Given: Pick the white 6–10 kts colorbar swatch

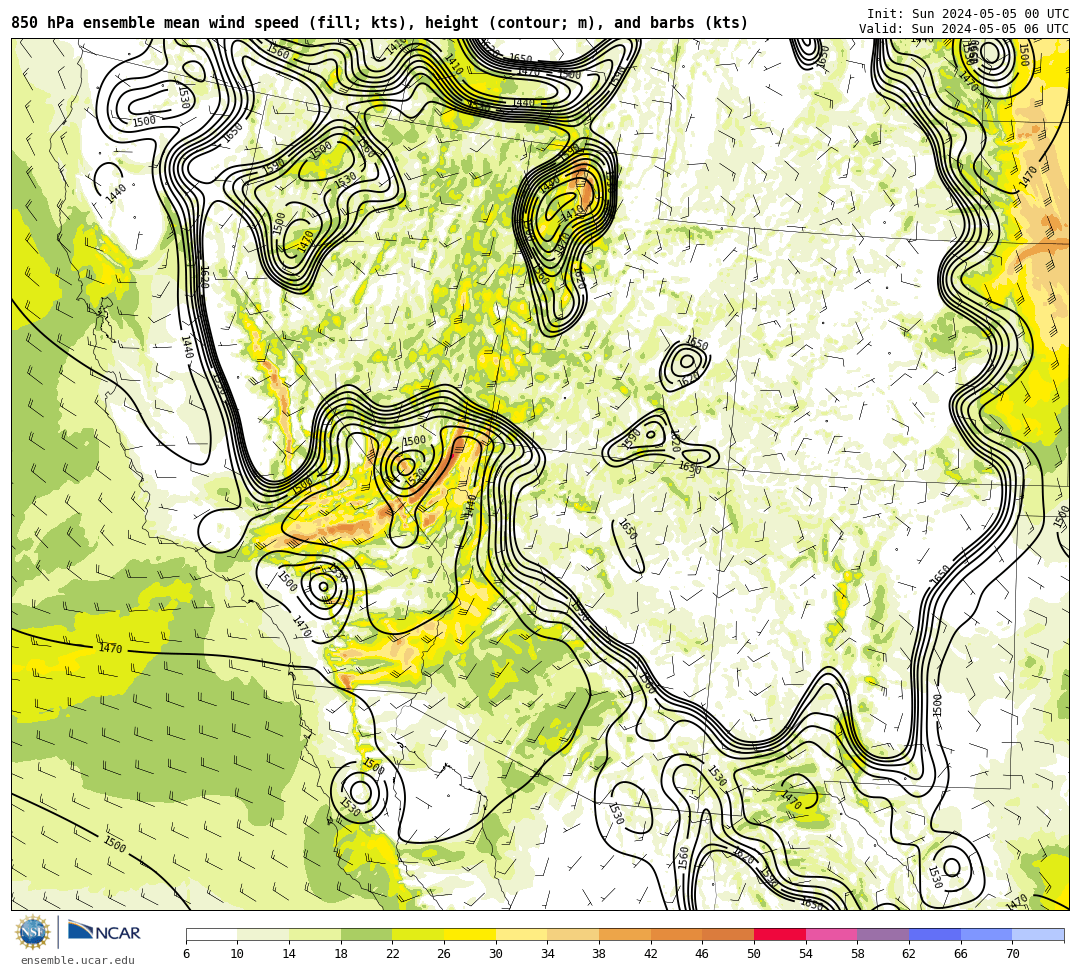Looking at the screenshot, I should (211, 934).
